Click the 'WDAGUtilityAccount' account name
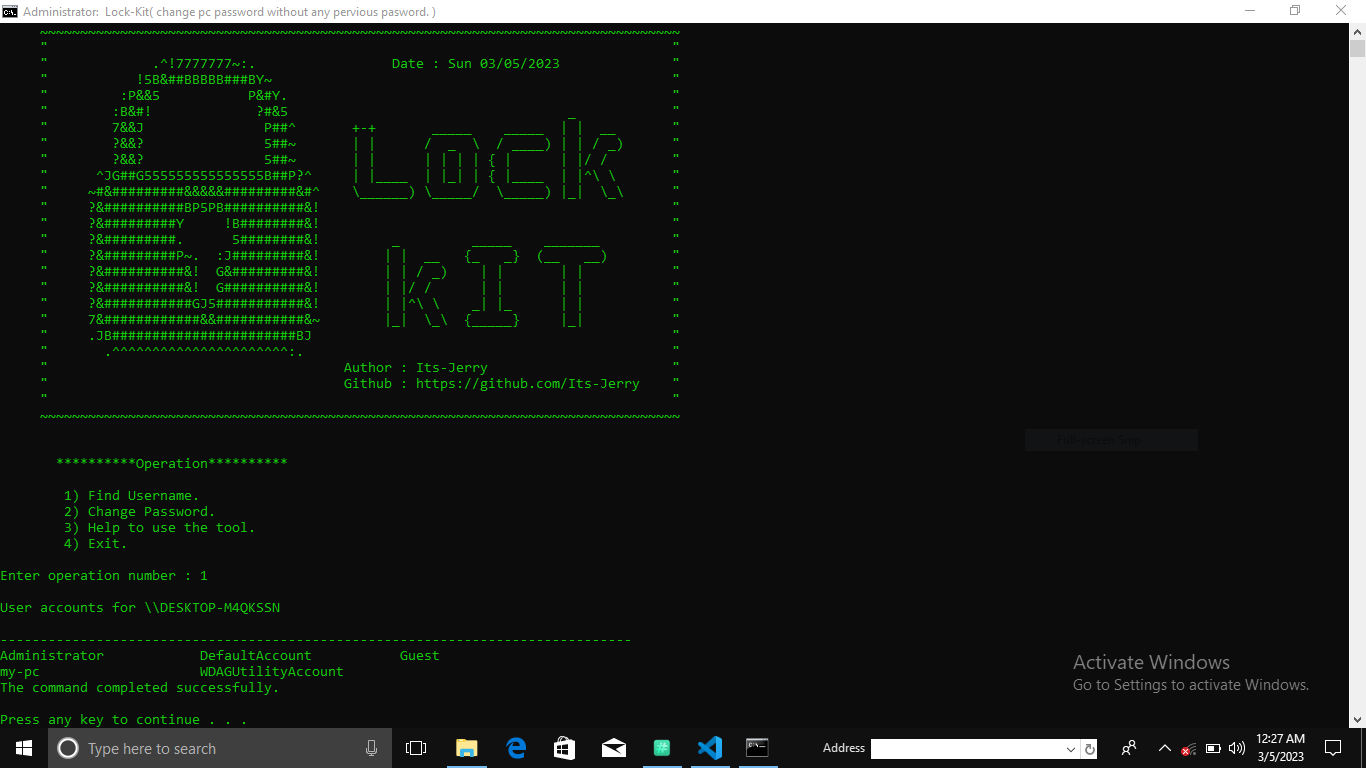The width and height of the screenshot is (1366, 768). pos(272,671)
